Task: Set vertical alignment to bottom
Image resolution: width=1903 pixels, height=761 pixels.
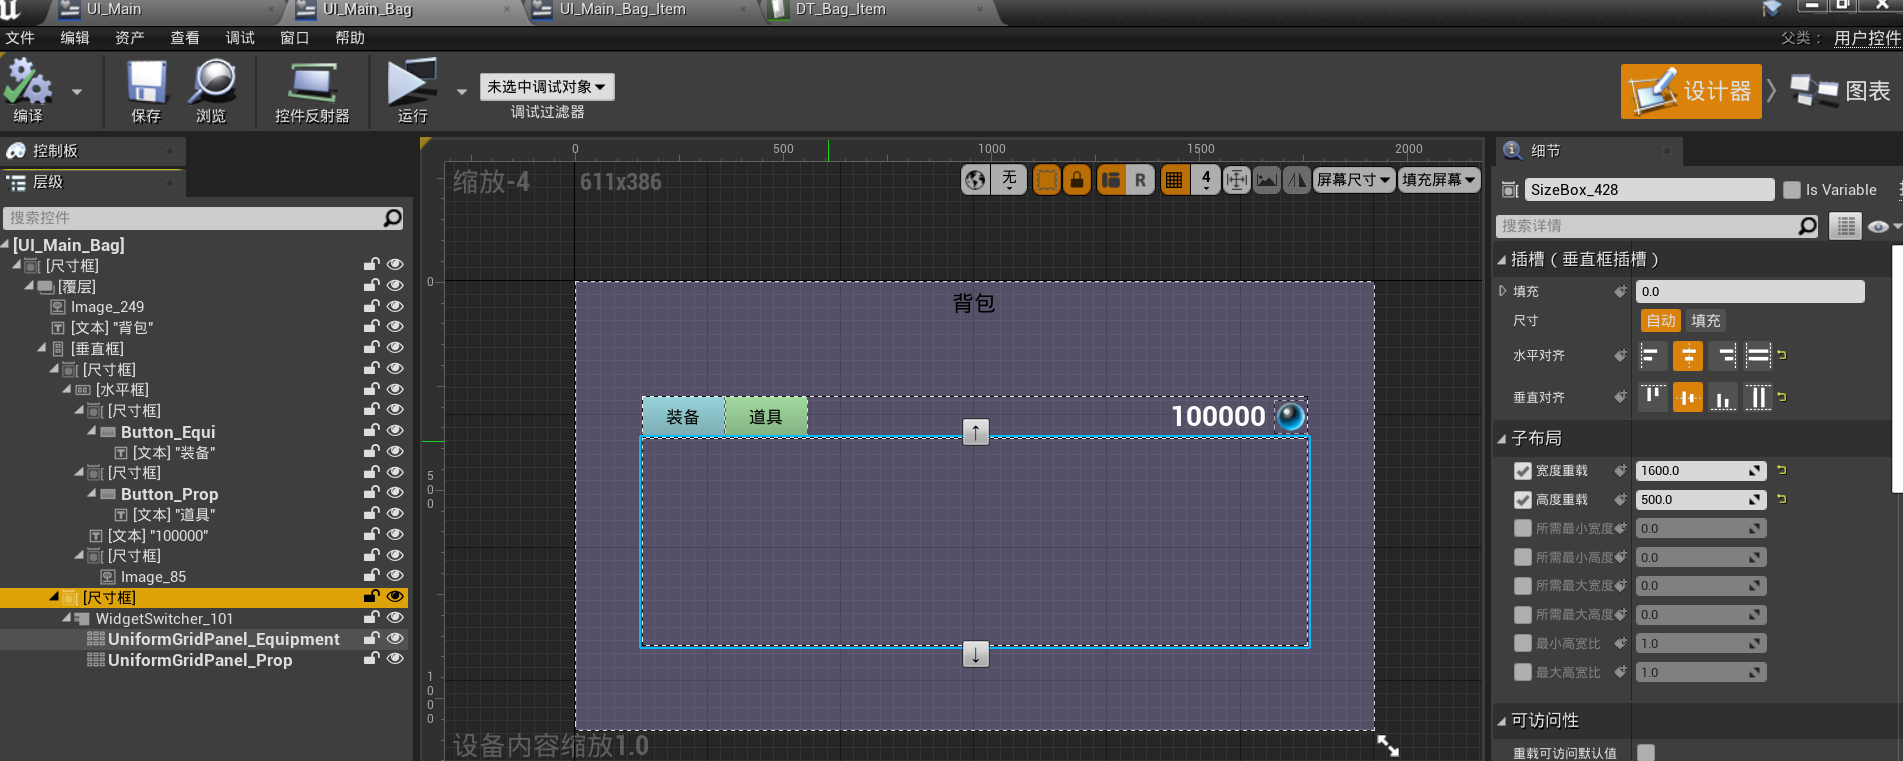Action: click(1723, 397)
